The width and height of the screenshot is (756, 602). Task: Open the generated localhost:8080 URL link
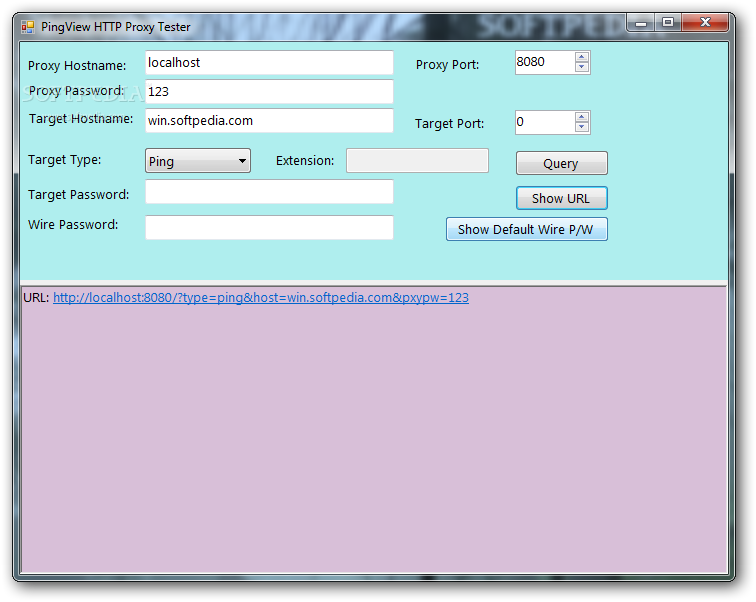coord(260,297)
